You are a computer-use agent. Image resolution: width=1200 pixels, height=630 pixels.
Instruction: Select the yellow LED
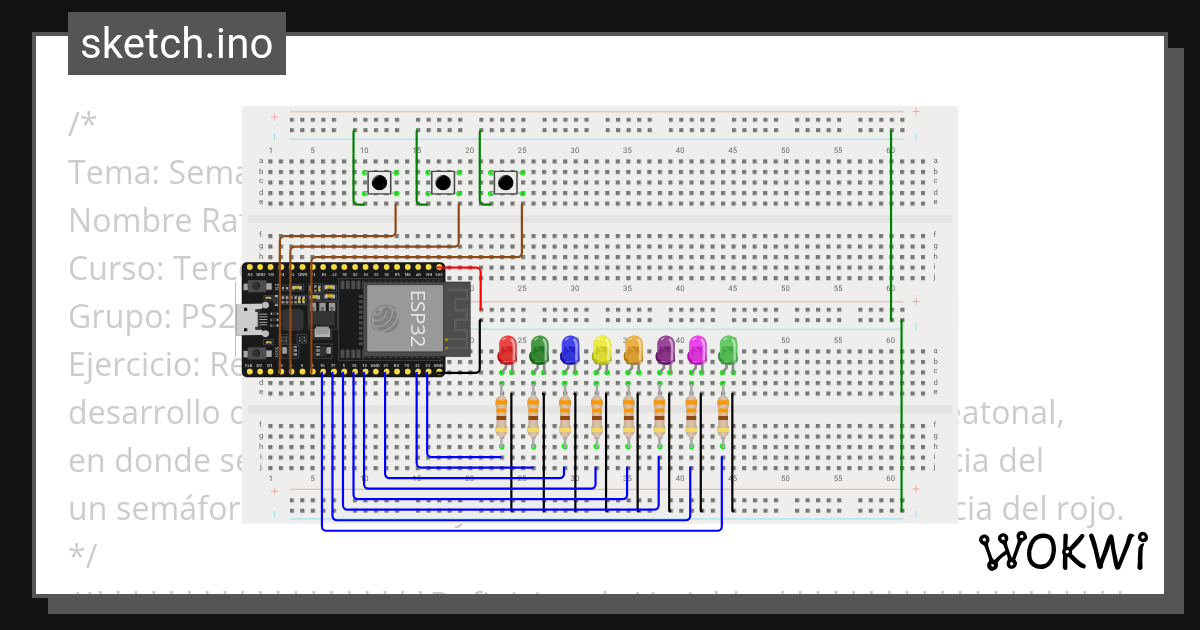pos(601,352)
